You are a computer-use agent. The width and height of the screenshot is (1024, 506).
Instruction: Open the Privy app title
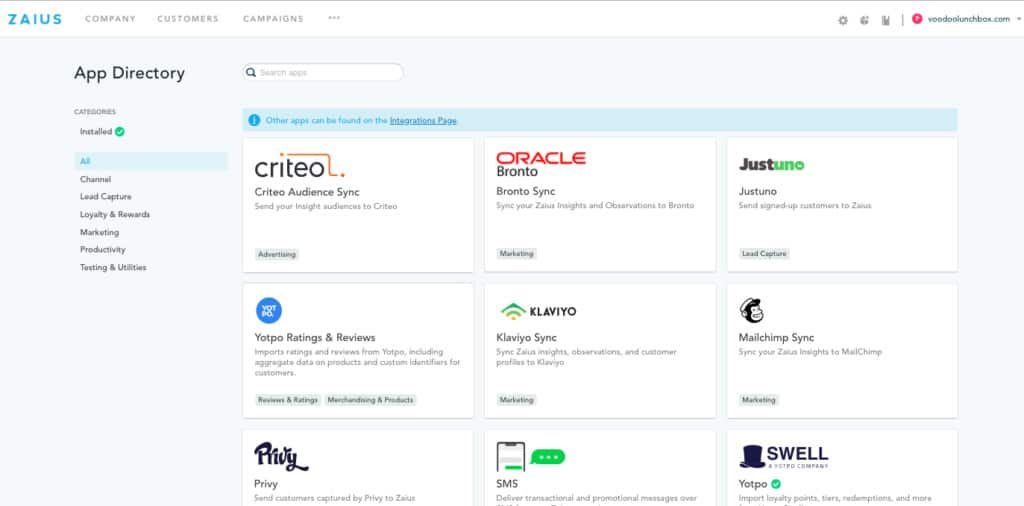pos(266,484)
